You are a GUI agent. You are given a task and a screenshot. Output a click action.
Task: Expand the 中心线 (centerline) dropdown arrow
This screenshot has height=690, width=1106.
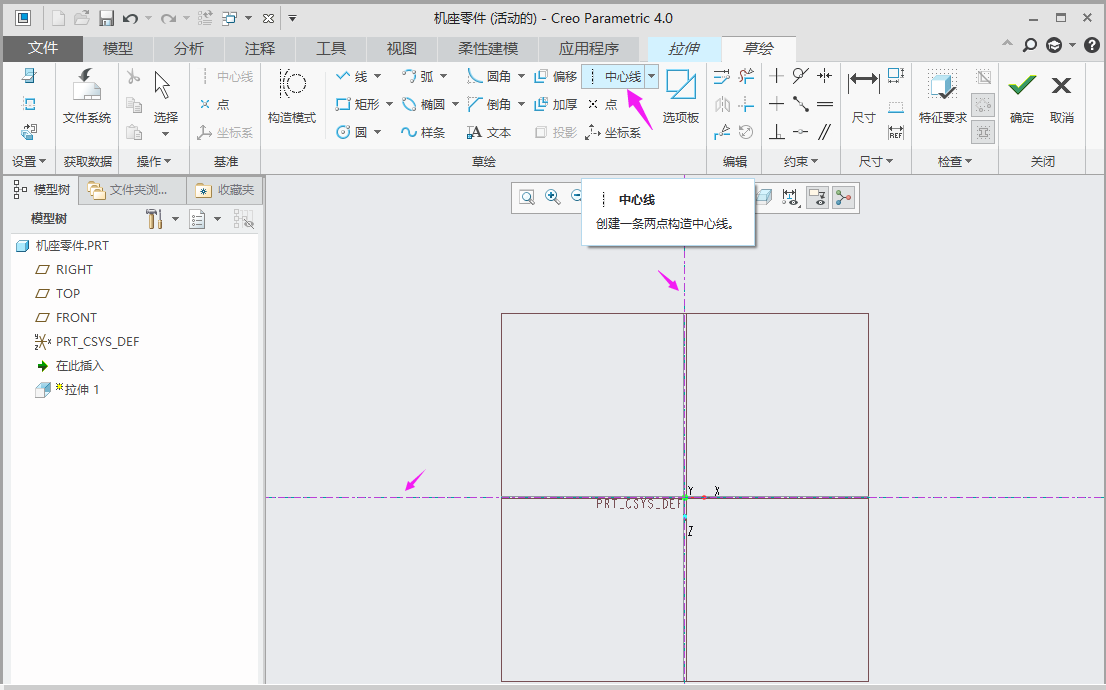click(652, 76)
